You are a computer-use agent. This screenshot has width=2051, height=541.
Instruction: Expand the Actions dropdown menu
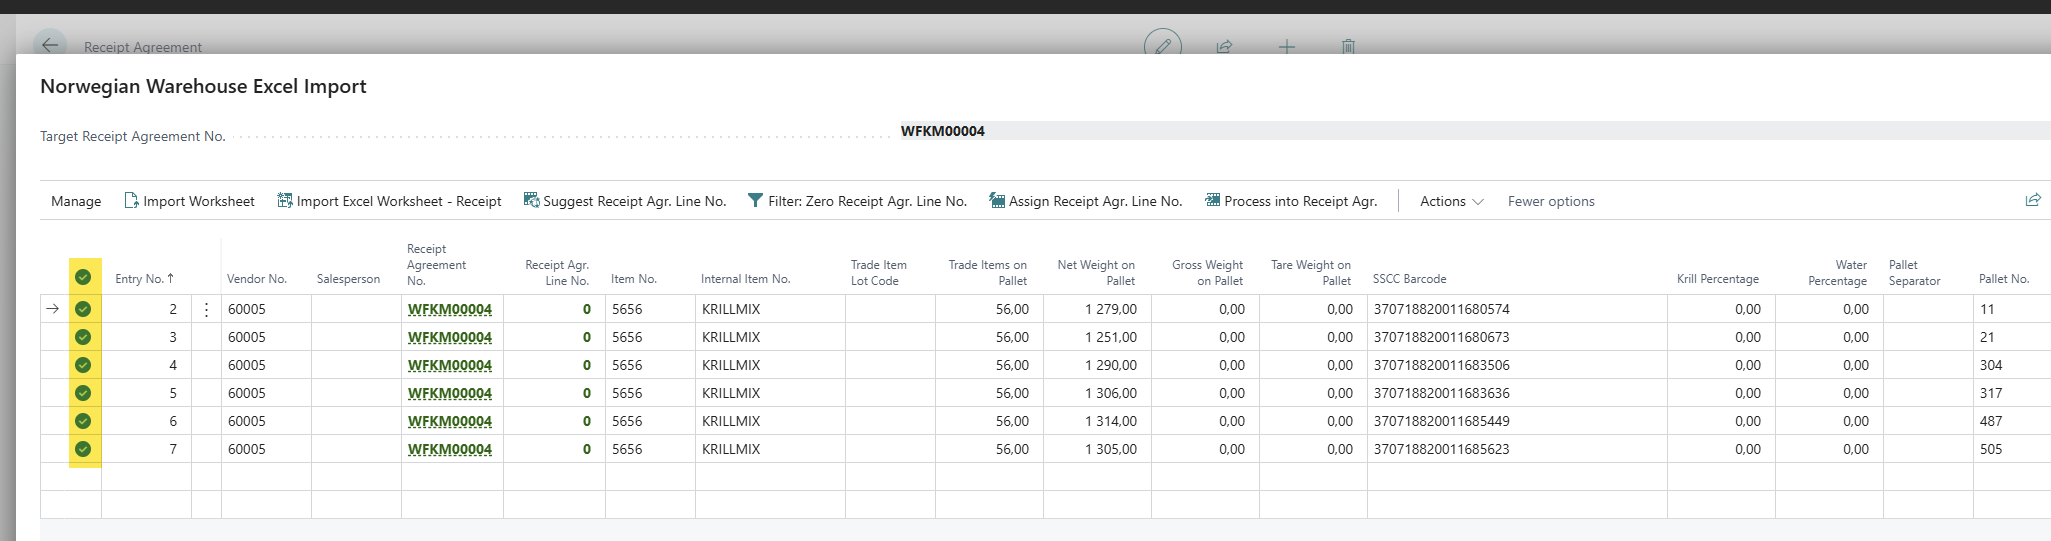[x=1451, y=201]
